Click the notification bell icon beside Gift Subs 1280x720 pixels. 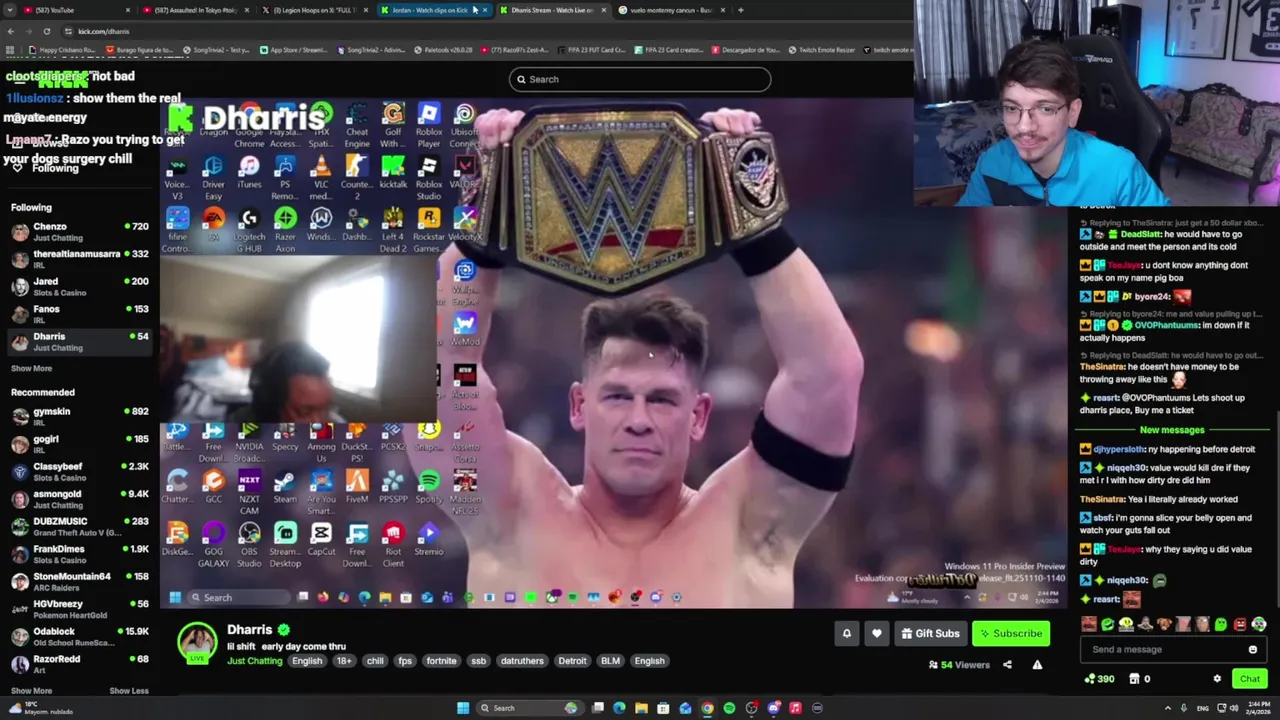(846, 633)
